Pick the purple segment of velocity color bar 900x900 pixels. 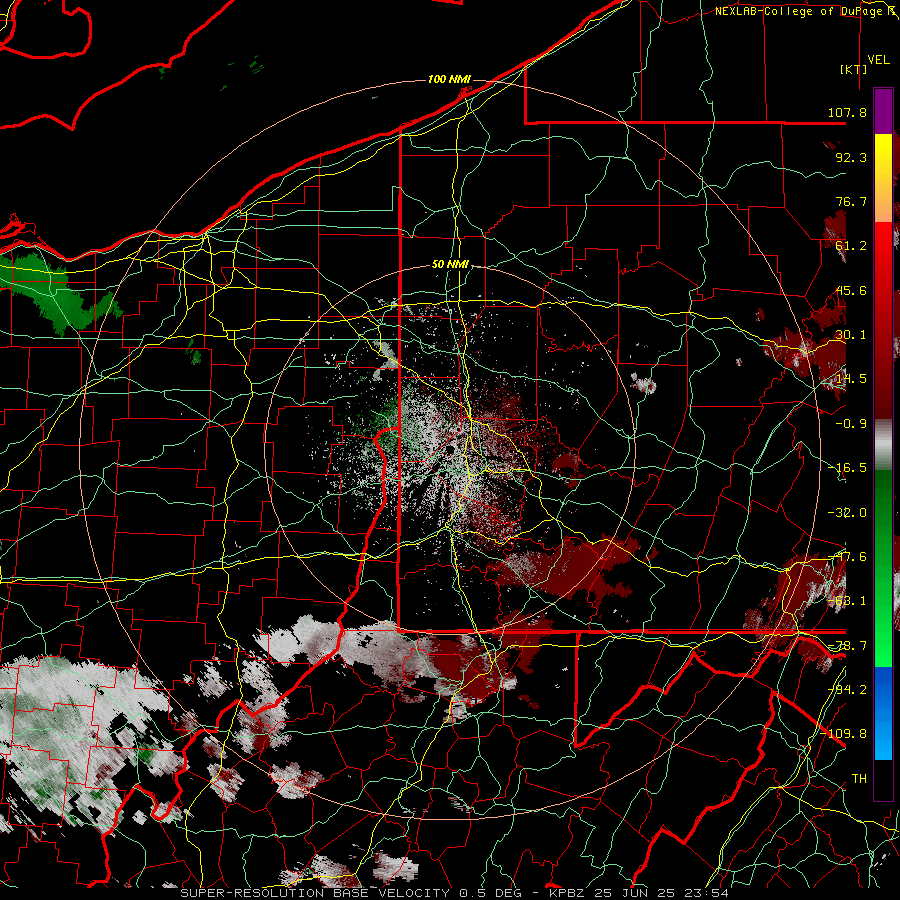coord(883,111)
